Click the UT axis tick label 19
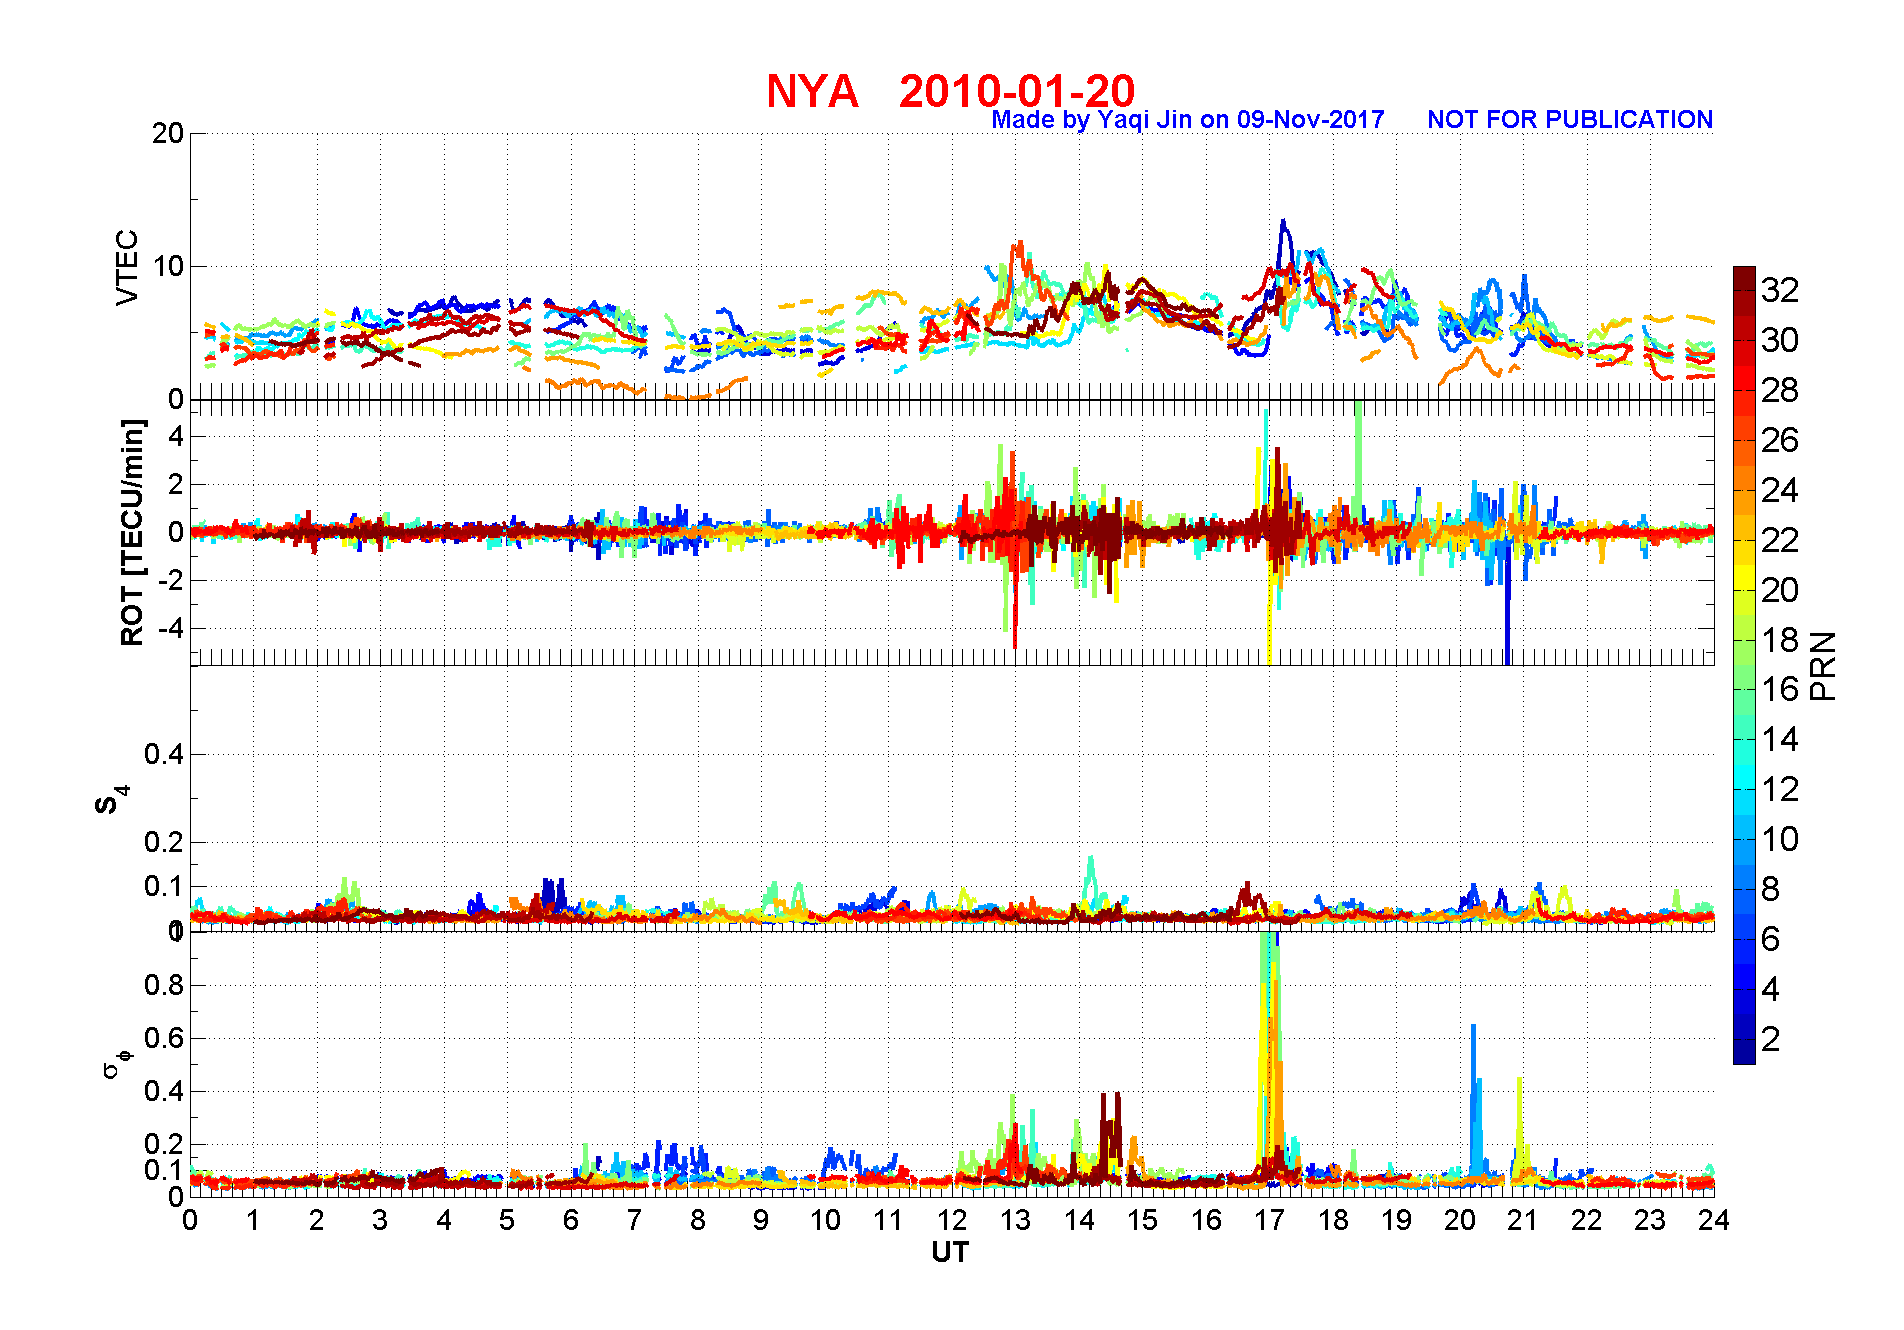 pyautogui.click(x=1396, y=1220)
